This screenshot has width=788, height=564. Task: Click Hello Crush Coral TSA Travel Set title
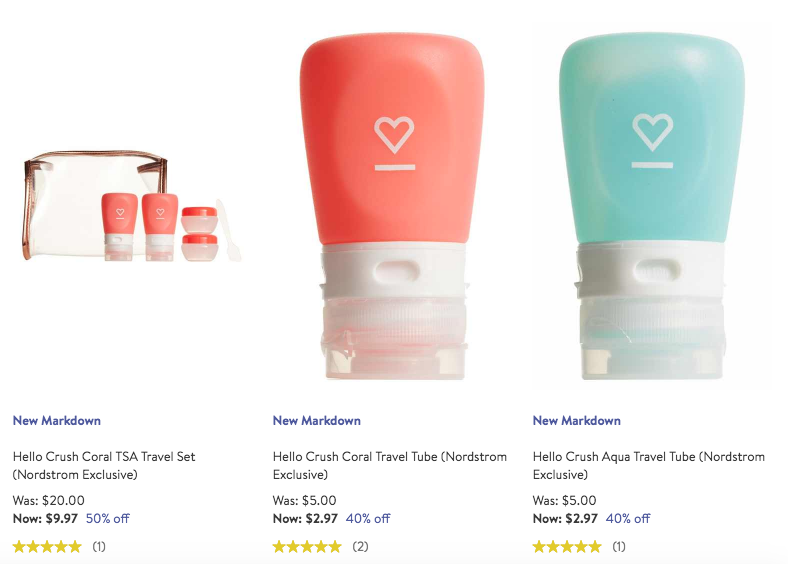104,465
